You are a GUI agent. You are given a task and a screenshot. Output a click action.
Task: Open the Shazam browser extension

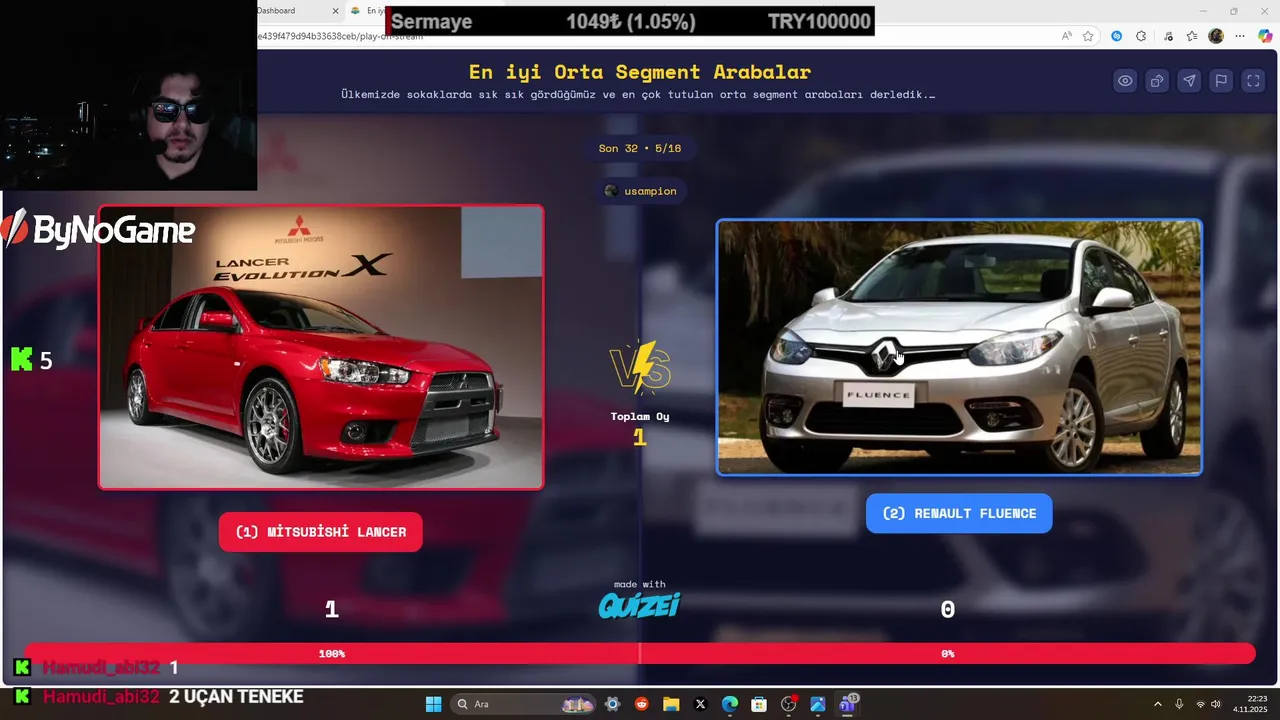[x=1116, y=36]
